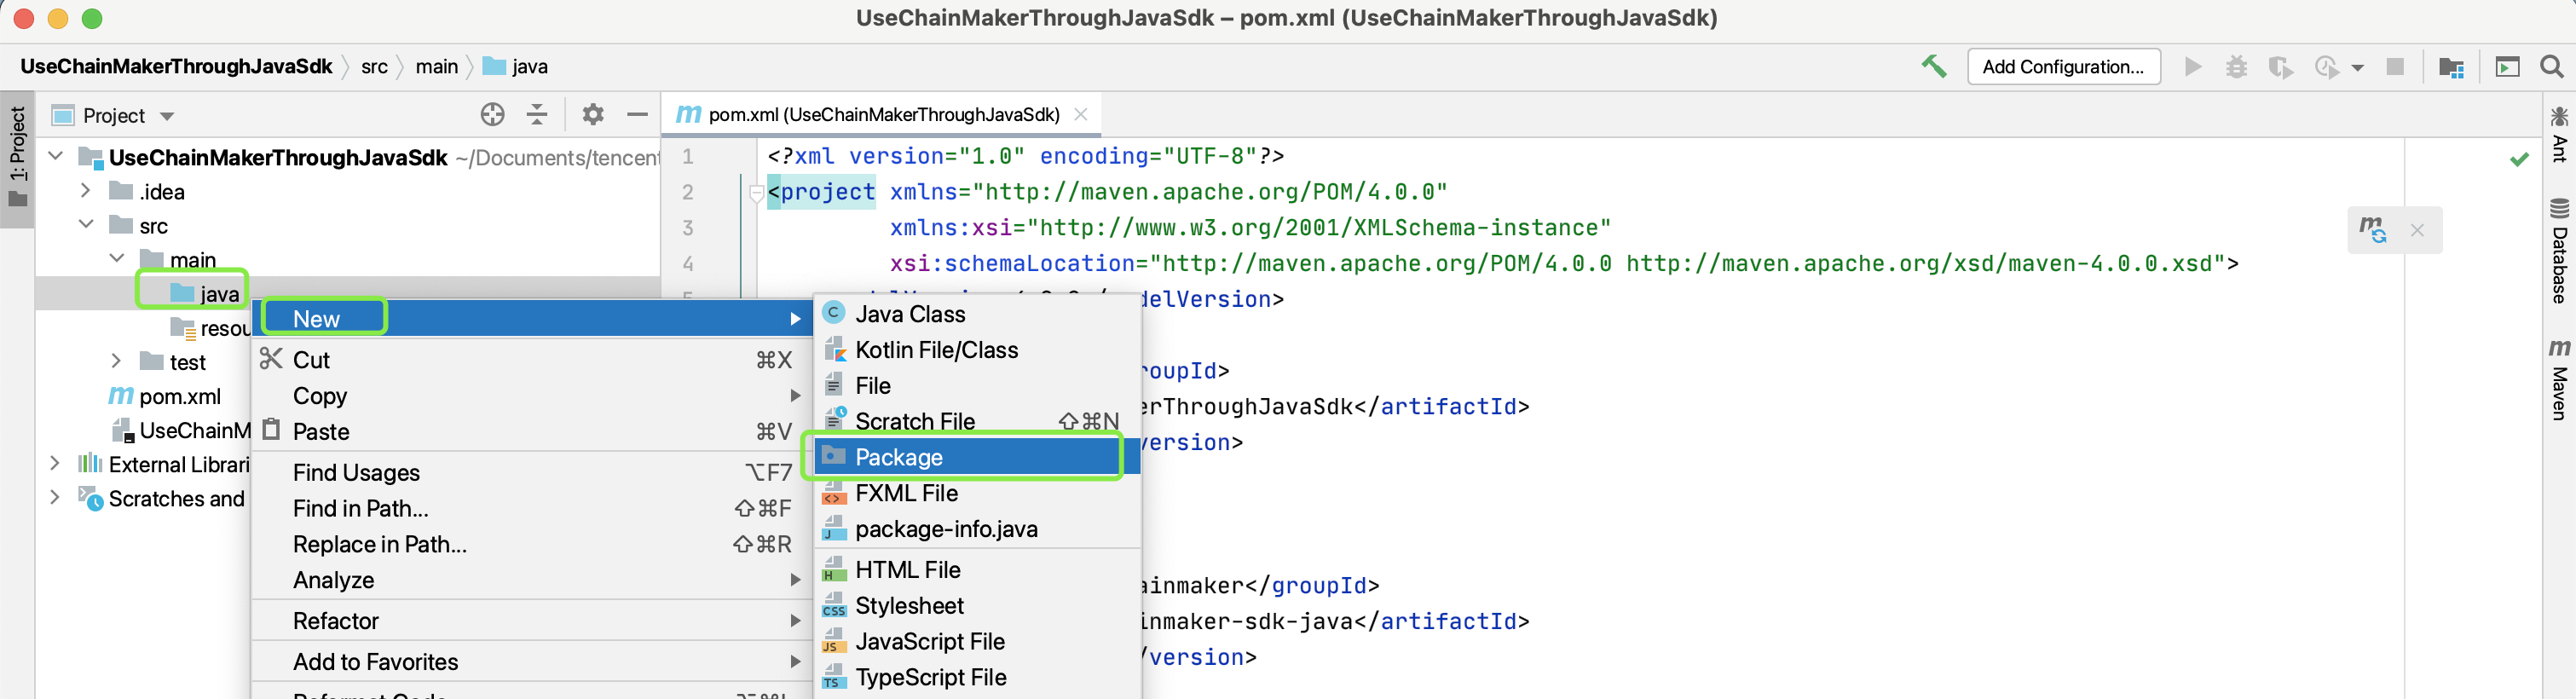Select pom.xml file in project tree

click(x=179, y=396)
